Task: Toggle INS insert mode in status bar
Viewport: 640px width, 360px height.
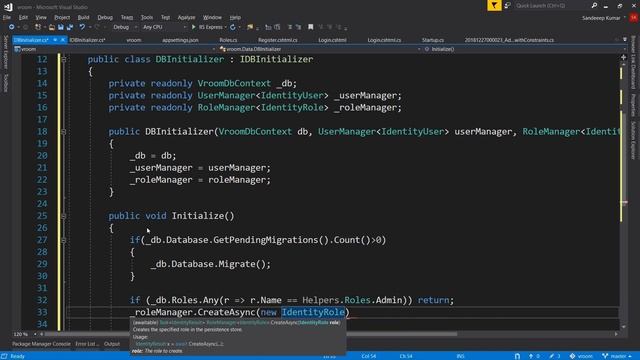Action: click(x=460, y=356)
